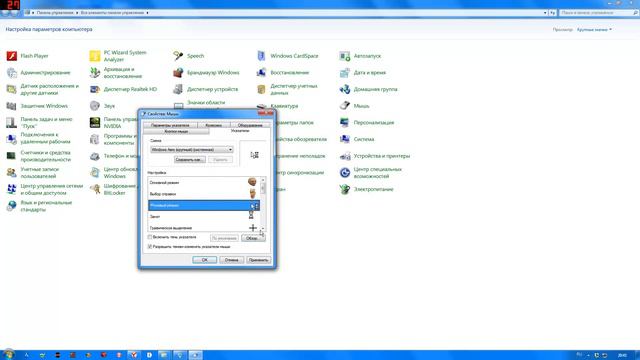This screenshot has width=640, height=360.
Task: Expand Все элементы панели управления breadcrumb arrow
Action: click(x=147, y=13)
